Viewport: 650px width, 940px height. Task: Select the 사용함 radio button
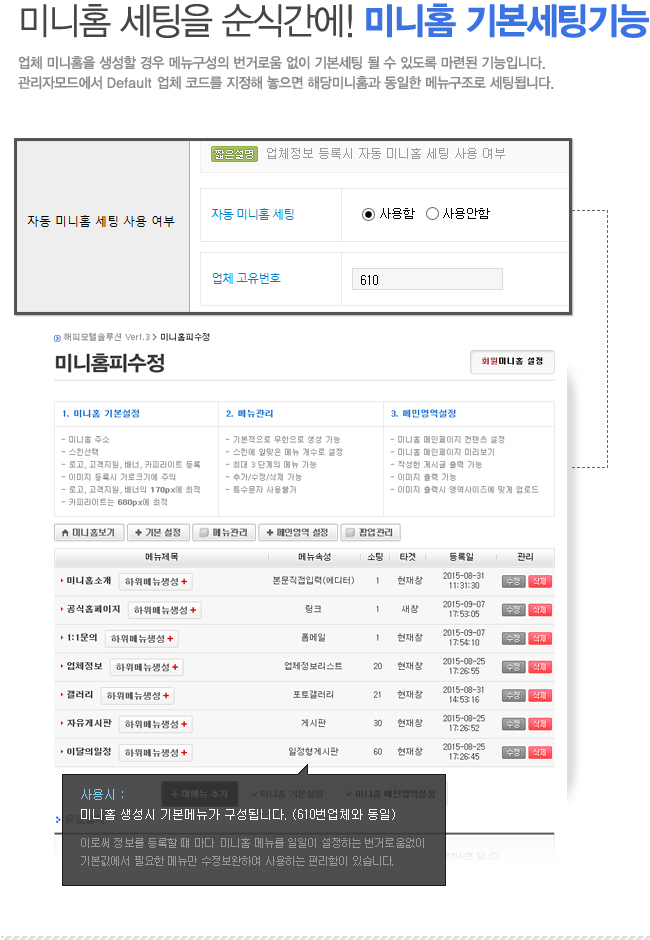tap(368, 214)
